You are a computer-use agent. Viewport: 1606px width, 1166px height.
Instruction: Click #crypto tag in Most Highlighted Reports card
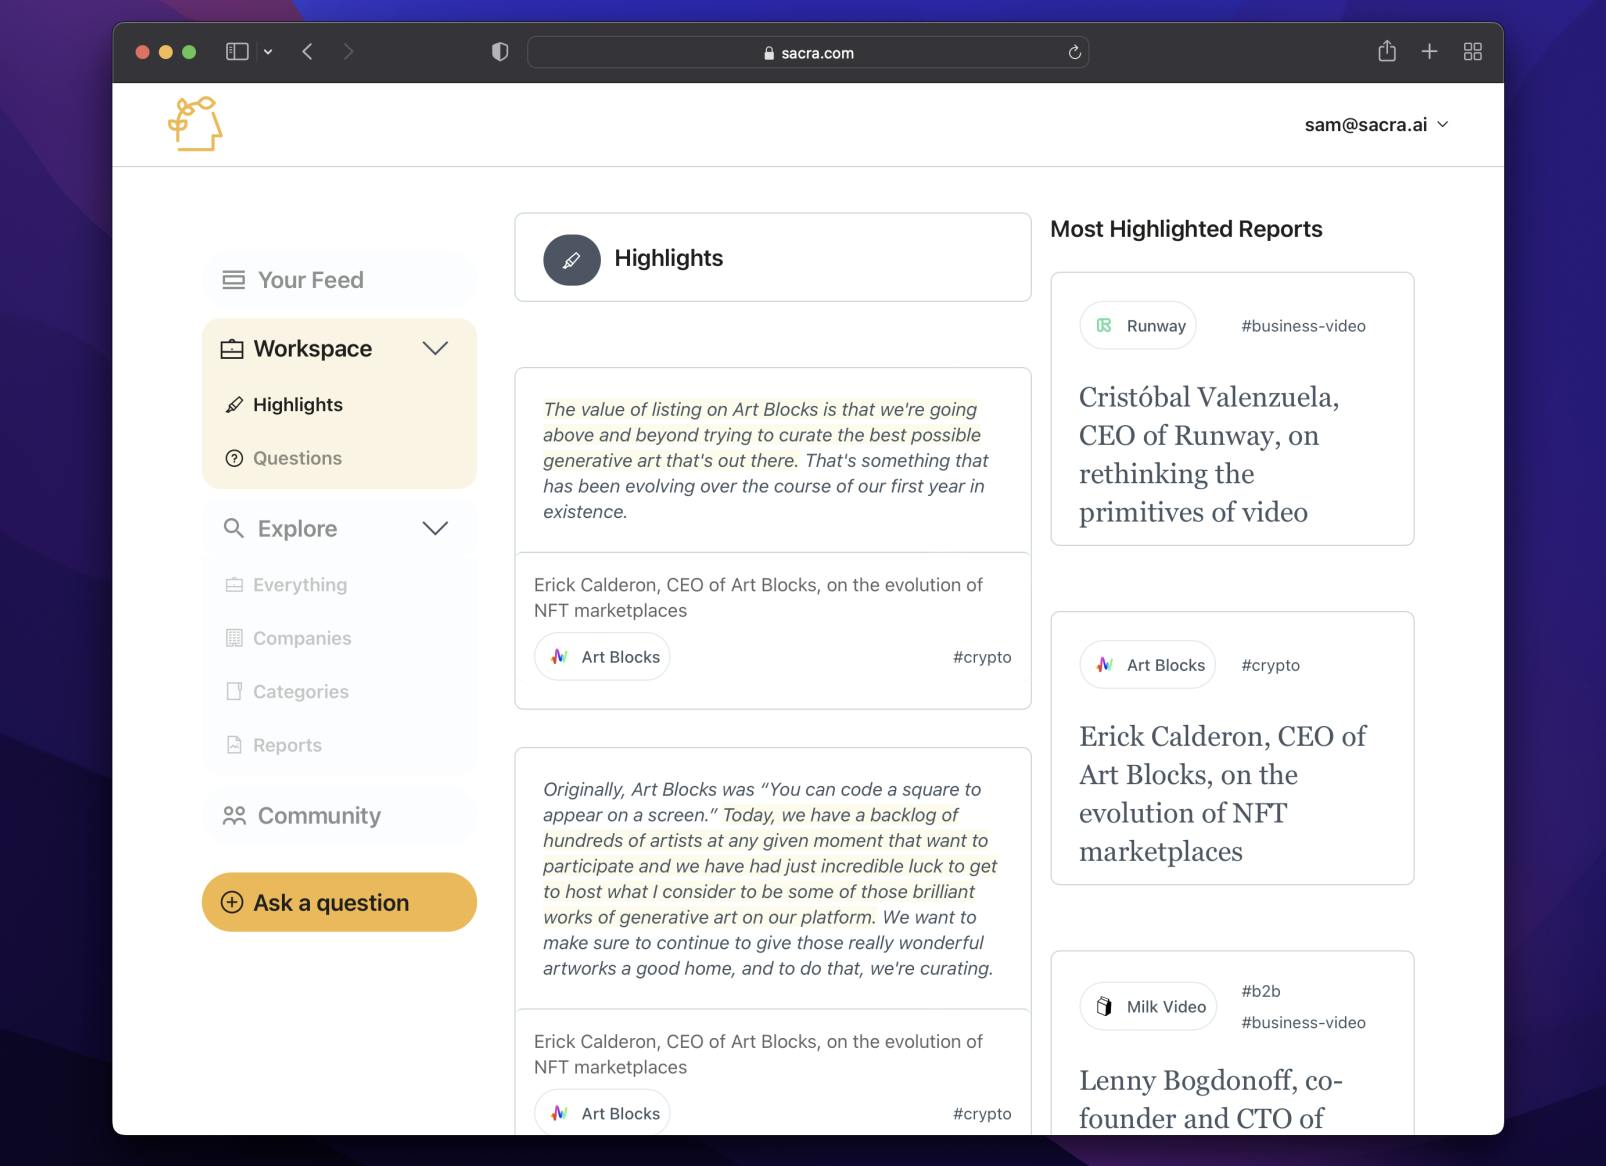pos(1270,665)
